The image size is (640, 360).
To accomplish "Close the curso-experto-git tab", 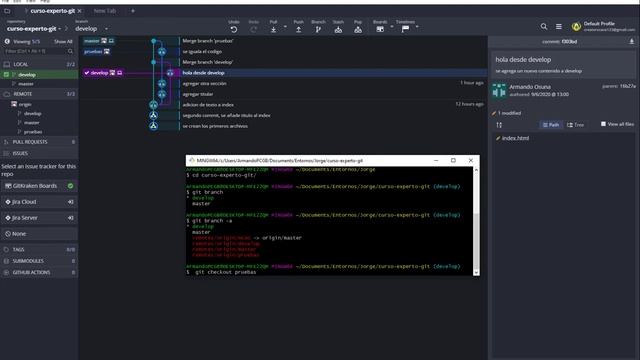I will (x=80, y=11).
